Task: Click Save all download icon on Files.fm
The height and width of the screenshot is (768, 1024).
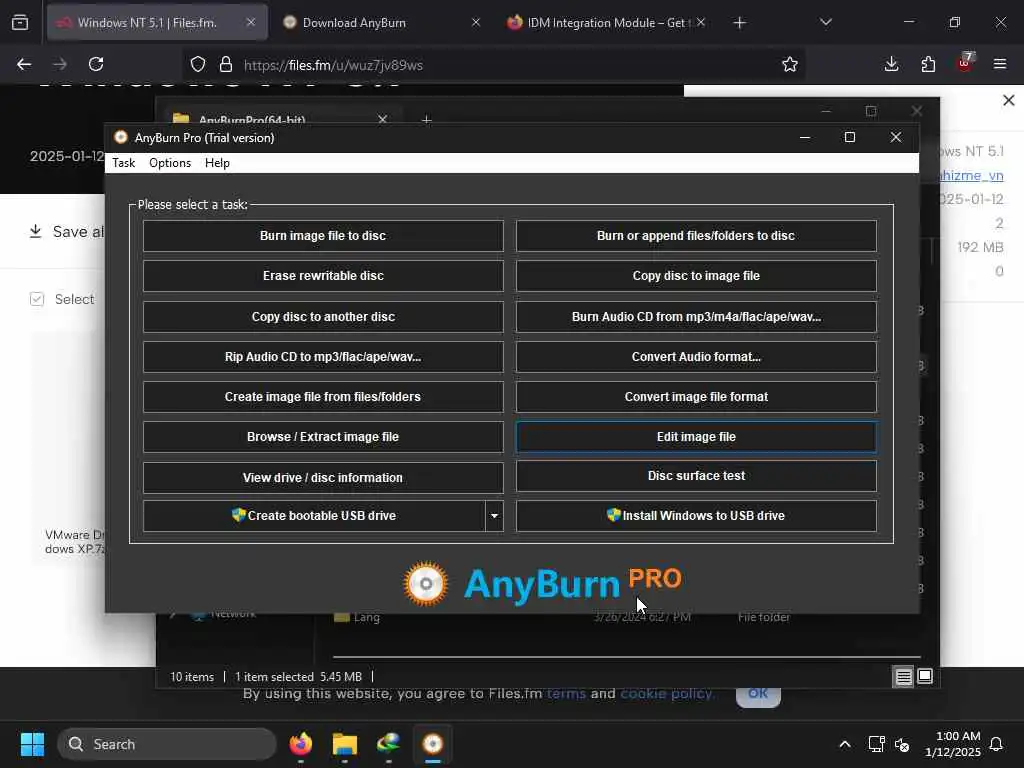Action: (36, 231)
